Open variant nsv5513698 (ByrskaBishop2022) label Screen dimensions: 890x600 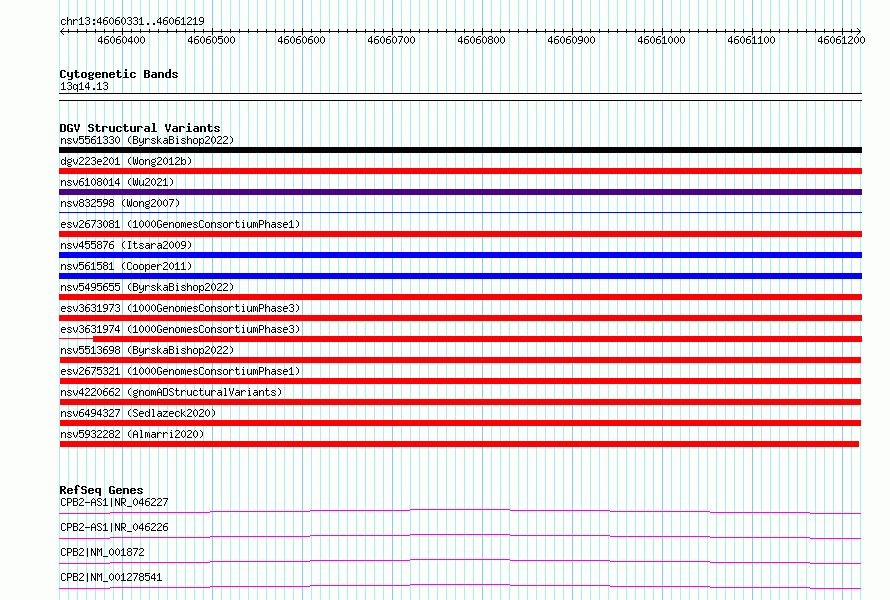pyautogui.click(x=147, y=350)
